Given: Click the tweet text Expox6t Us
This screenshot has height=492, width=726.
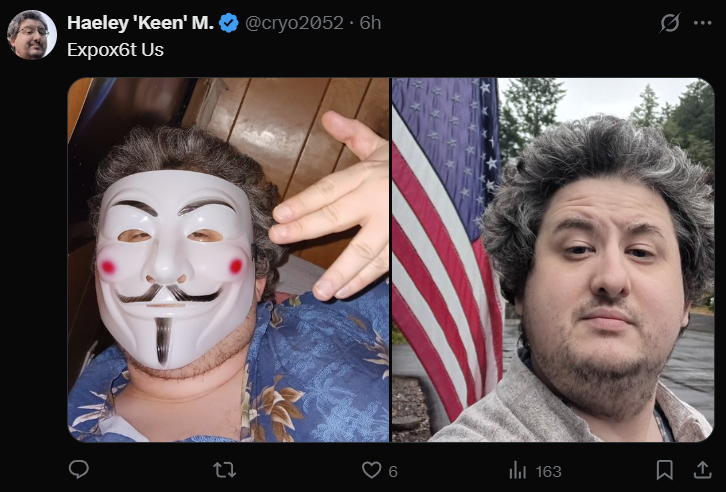Looking at the screenshot, I should click(x=115, y=50).
